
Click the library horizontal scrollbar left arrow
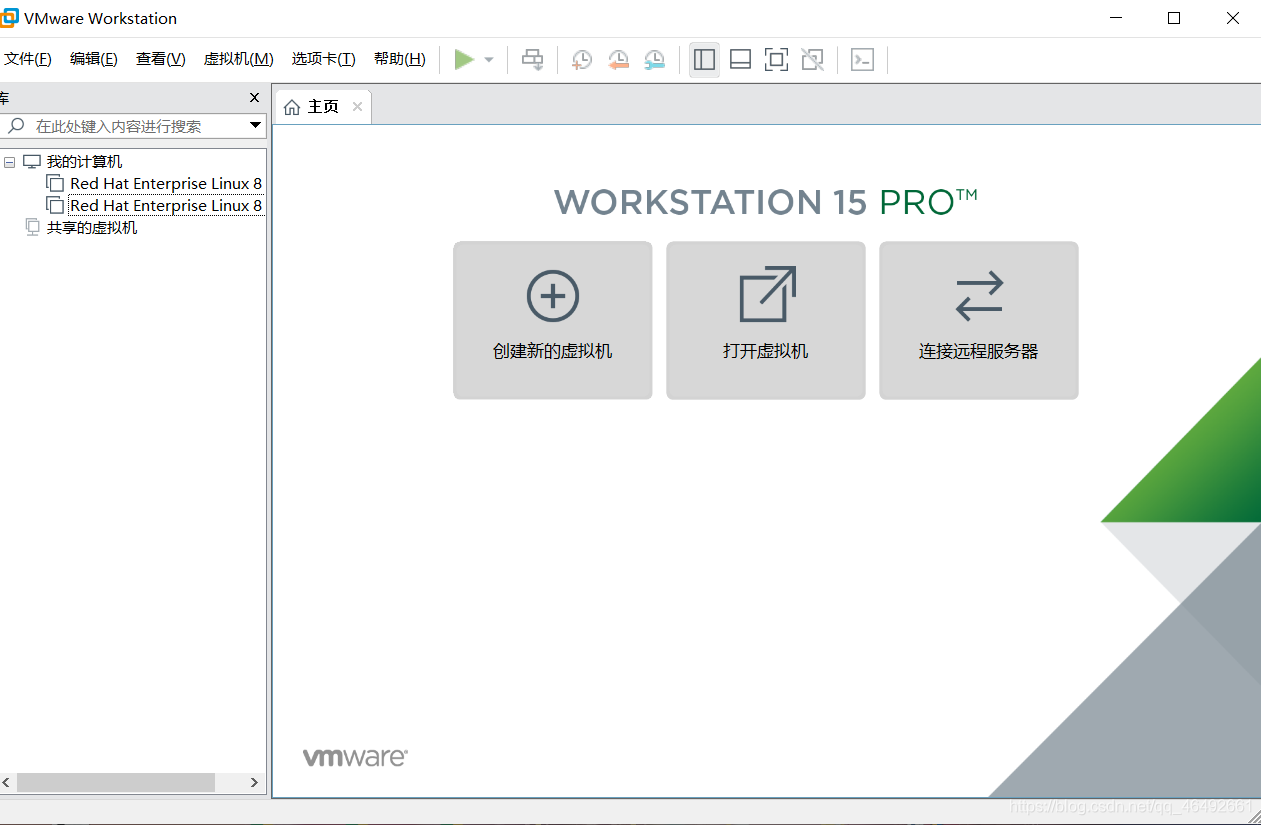coord(7,782)
